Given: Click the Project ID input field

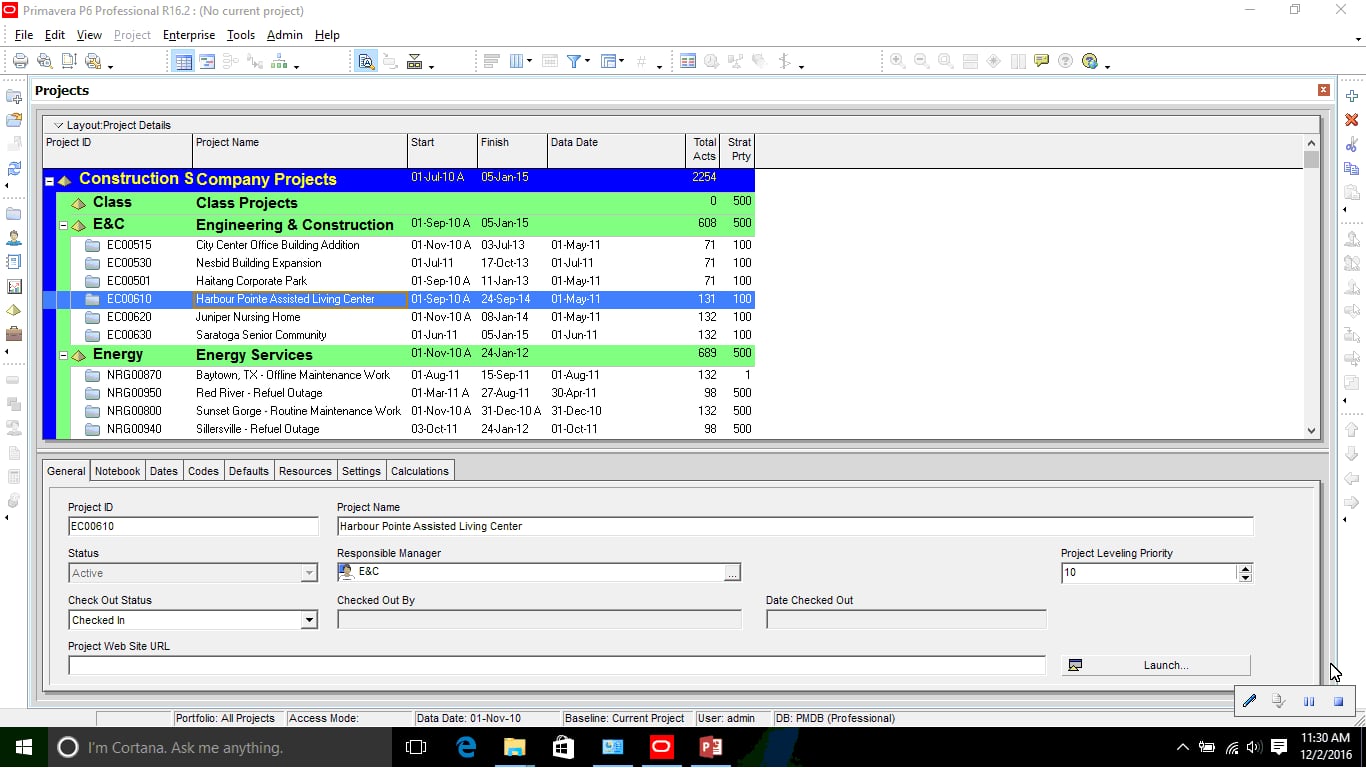Looking at the screenshot, I should (x=193, y=526).
